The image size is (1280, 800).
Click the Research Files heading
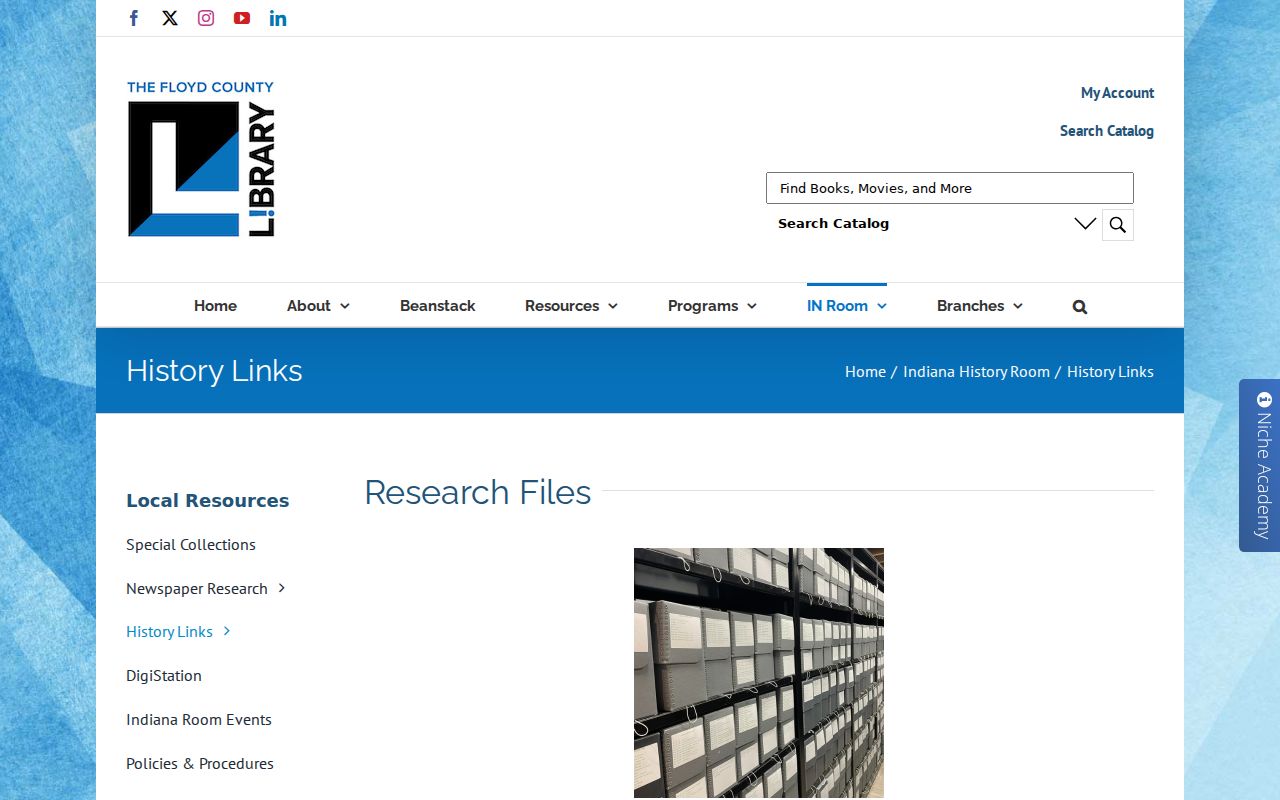tap(478, 492)
